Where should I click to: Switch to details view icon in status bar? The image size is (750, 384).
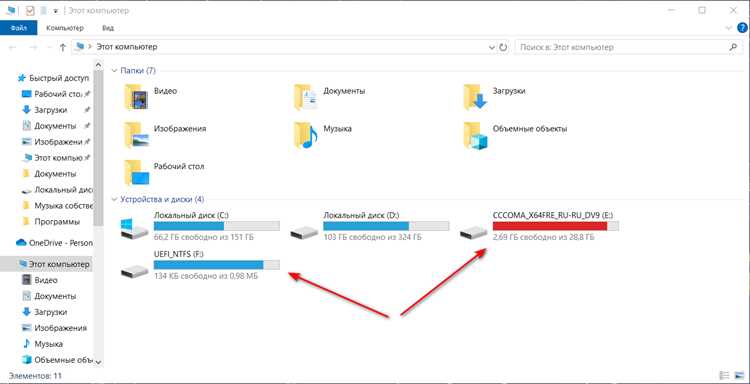tap(725, 375)
